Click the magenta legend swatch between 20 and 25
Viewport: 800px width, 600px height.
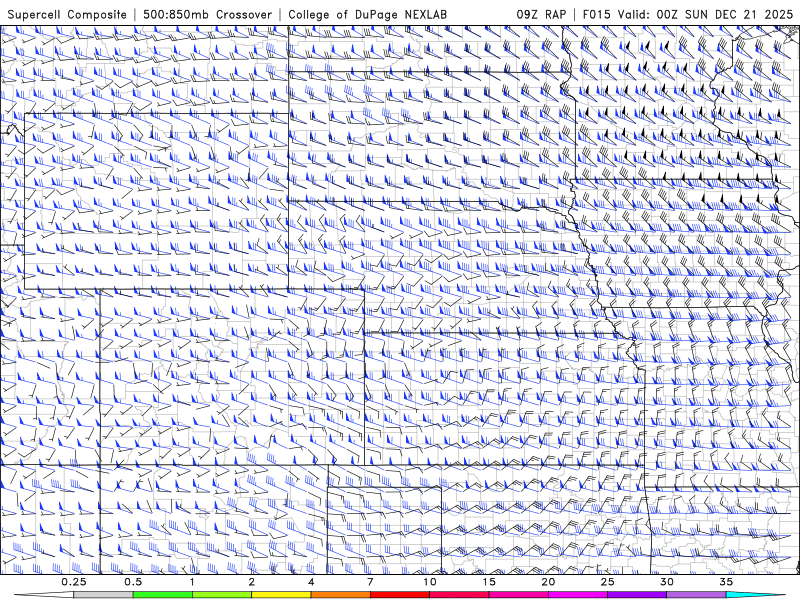point(578,595)
